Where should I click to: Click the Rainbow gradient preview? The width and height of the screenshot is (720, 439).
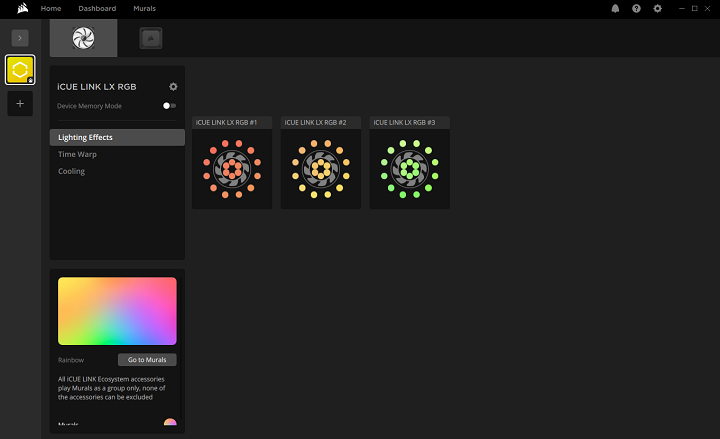click(x=117, y=311)
